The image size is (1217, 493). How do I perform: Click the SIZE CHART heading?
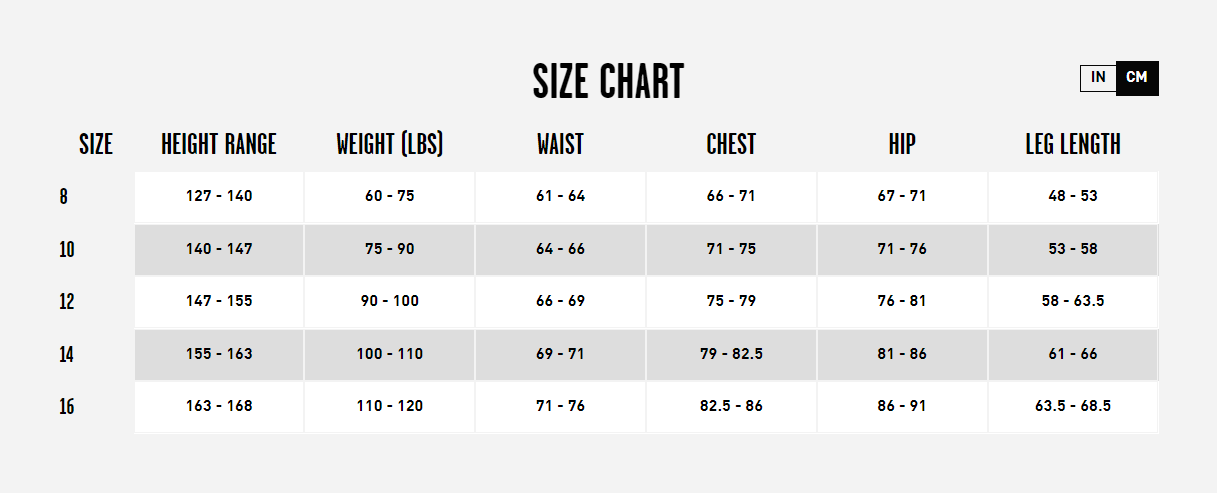pyautogui.click(x=608, y=82)
